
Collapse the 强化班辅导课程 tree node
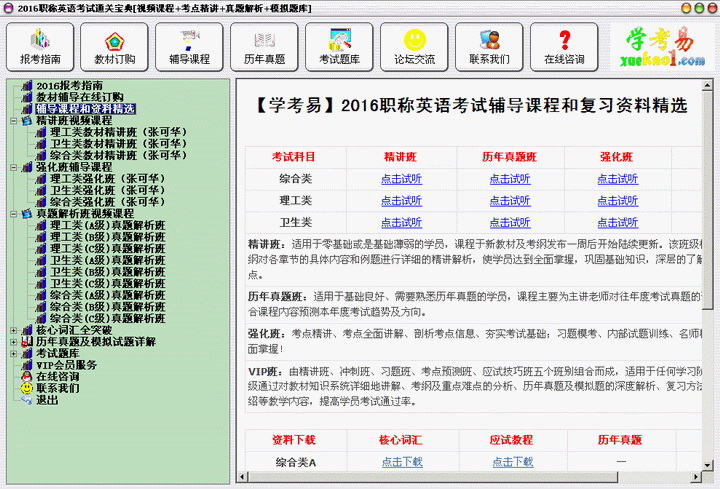(14, 167)
